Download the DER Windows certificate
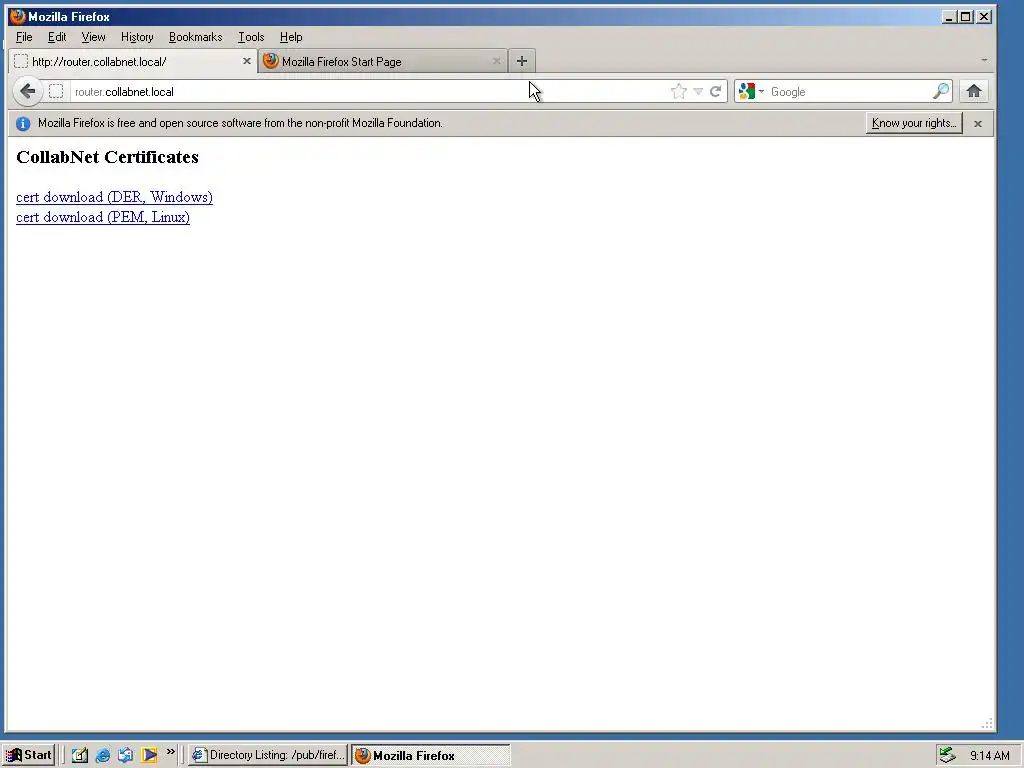This screenshot has height=768, width=1024. click(114, 197)
